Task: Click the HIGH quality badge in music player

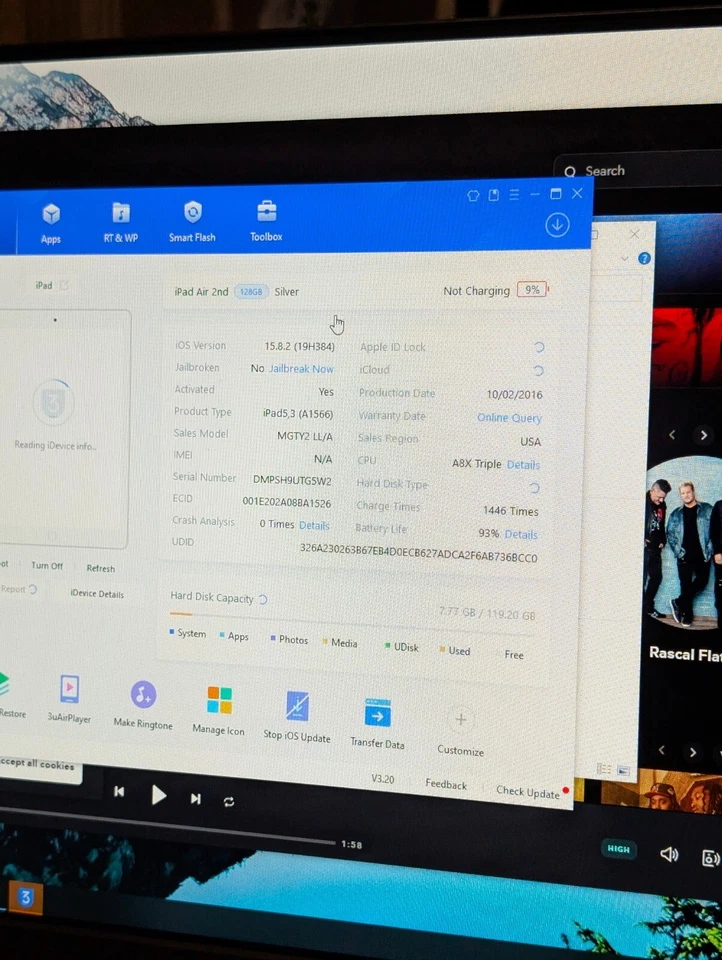Action: coord(619,849)
